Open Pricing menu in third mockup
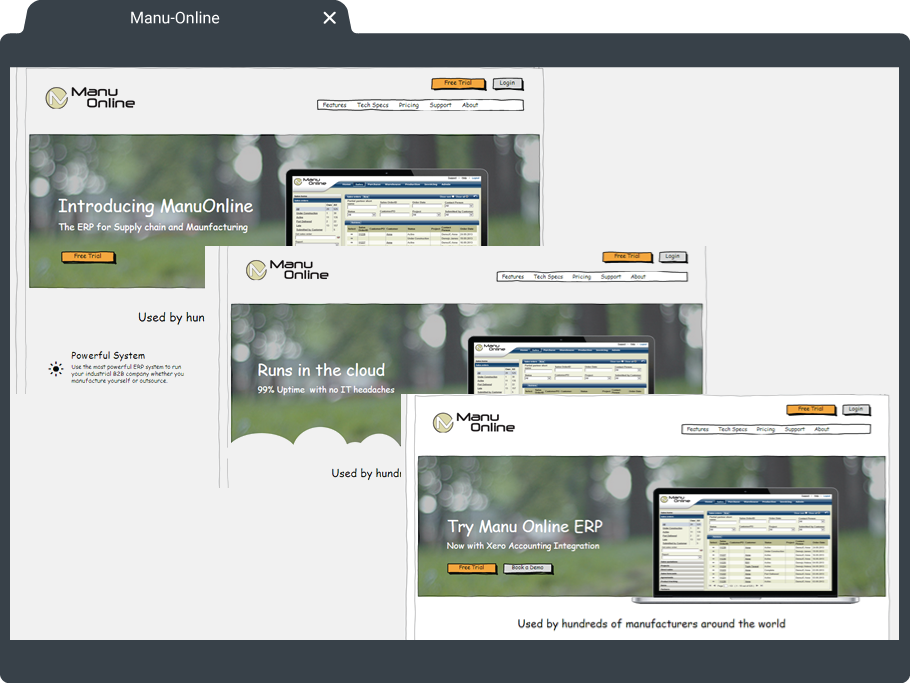This screenshot has width=910, height=683. [765, 429]
